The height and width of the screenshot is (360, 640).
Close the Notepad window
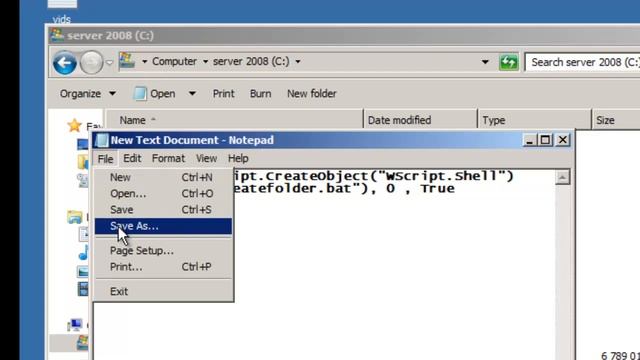[563, 140]
